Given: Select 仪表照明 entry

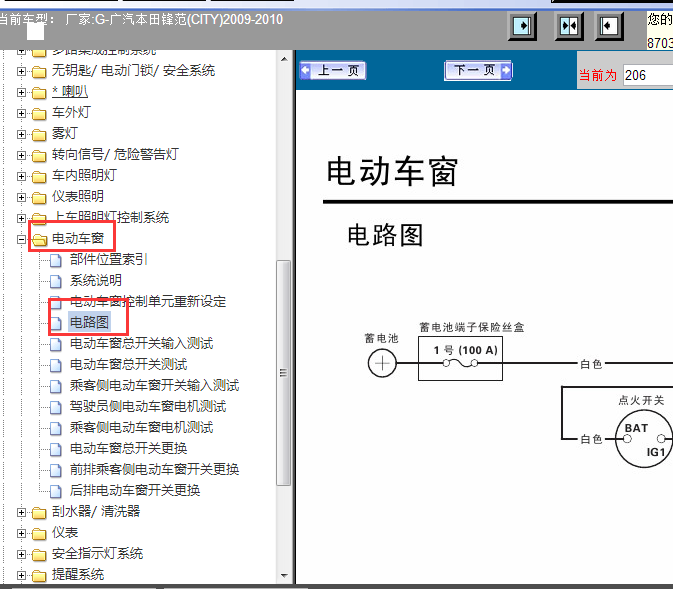Looking at the screenshot, I should click(78, 197).
